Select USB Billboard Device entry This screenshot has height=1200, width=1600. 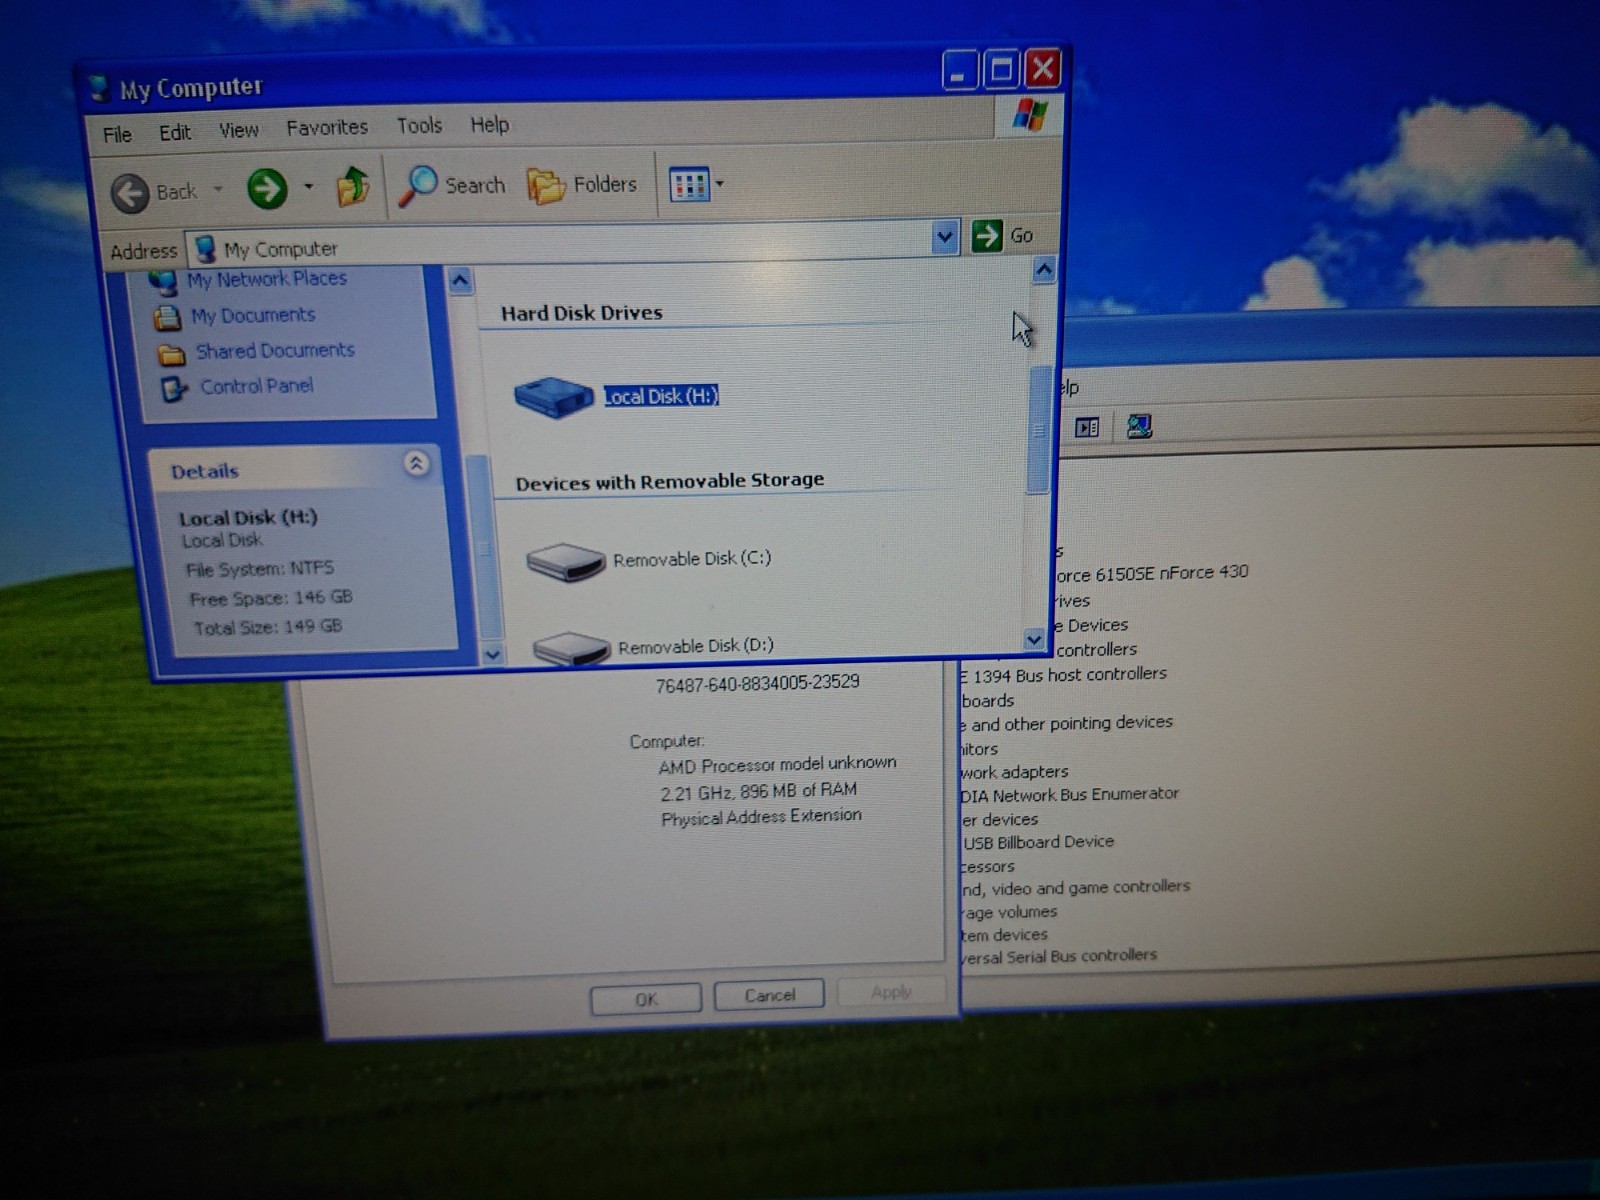[1038, 842]
